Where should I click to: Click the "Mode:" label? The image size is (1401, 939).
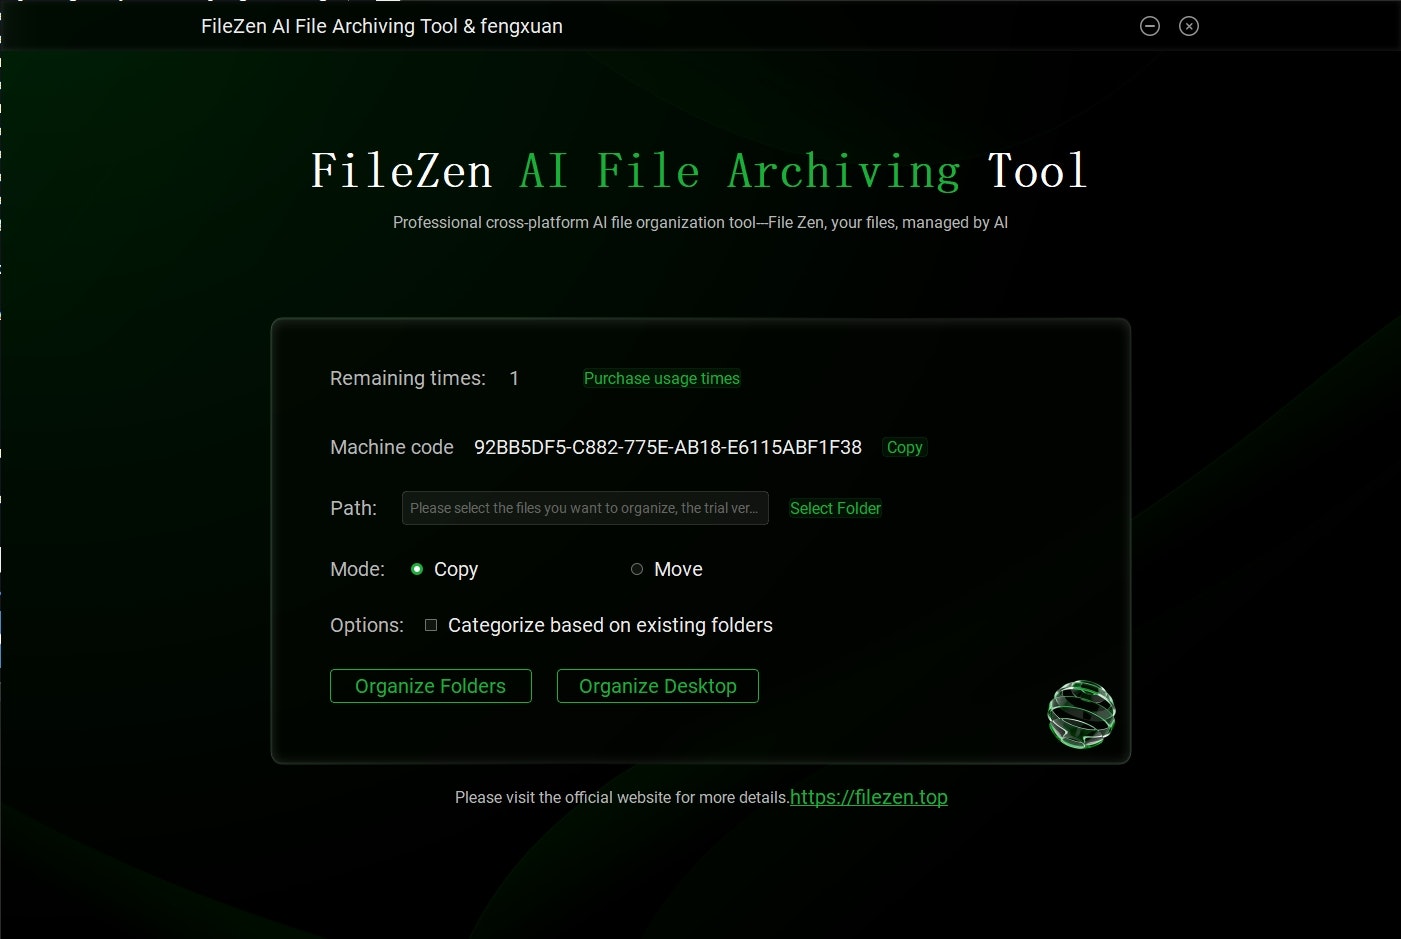pos(356,568)
